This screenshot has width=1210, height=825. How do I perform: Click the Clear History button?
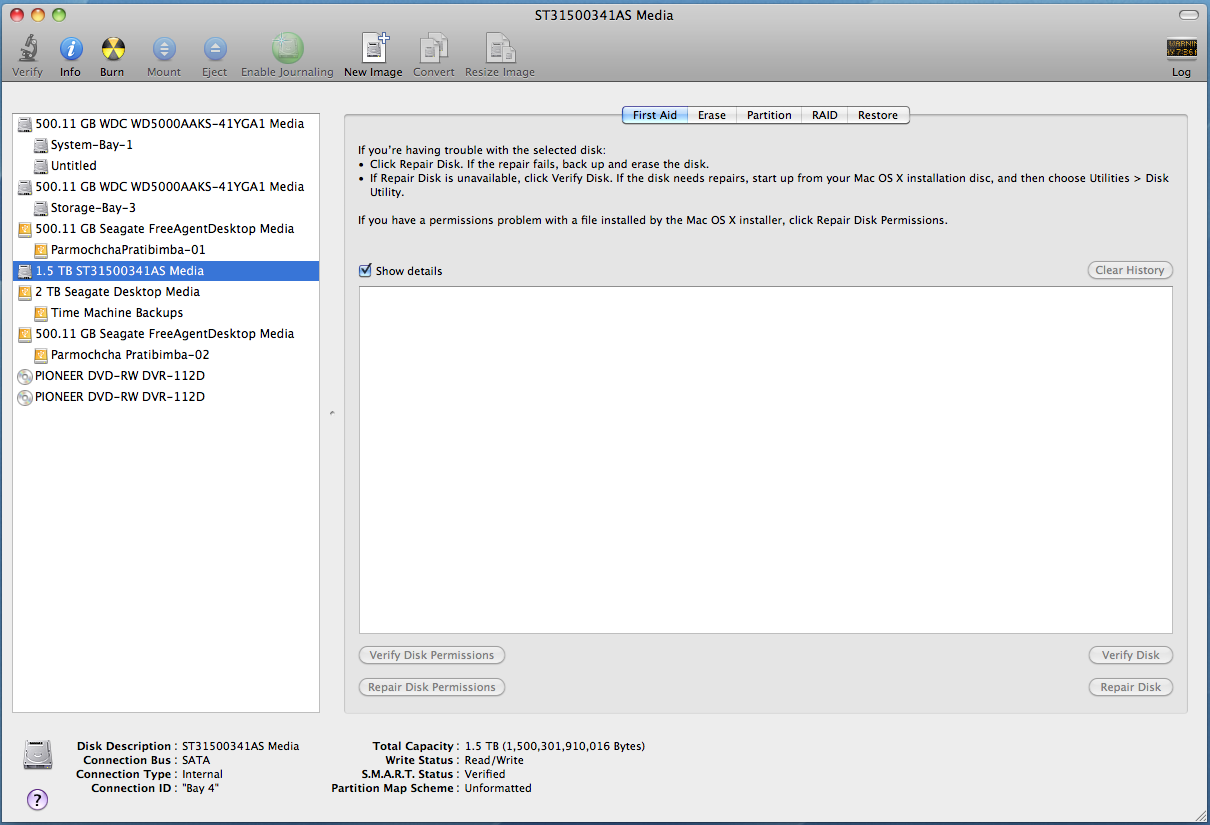click(x=1130, y=270)
